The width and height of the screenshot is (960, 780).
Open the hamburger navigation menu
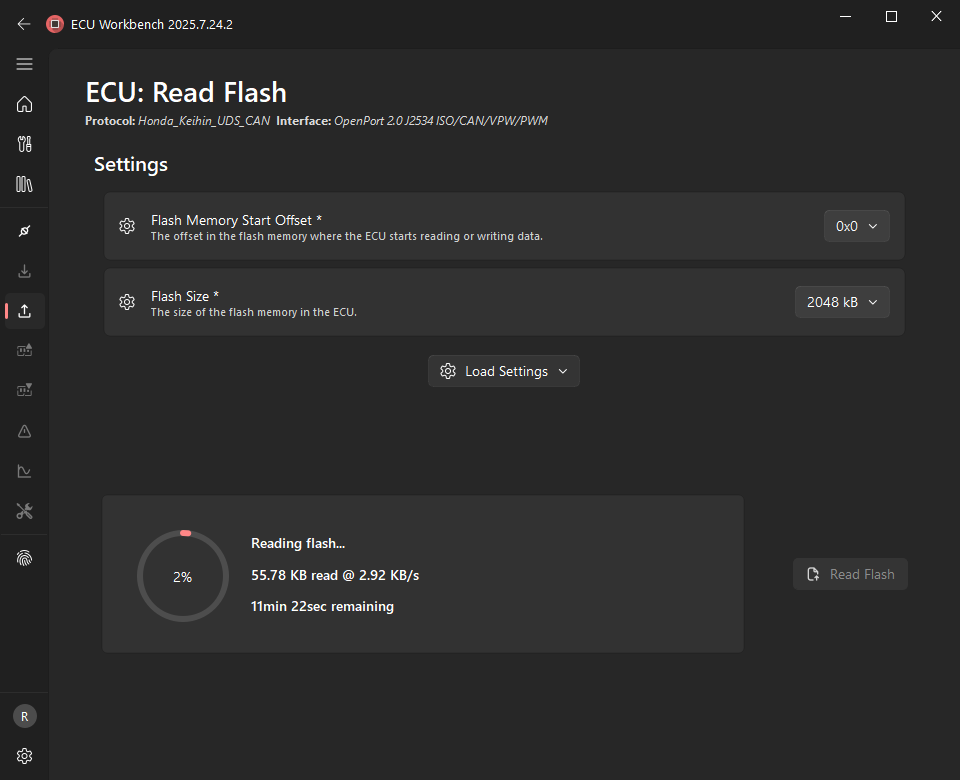click(x=24, y=64)
